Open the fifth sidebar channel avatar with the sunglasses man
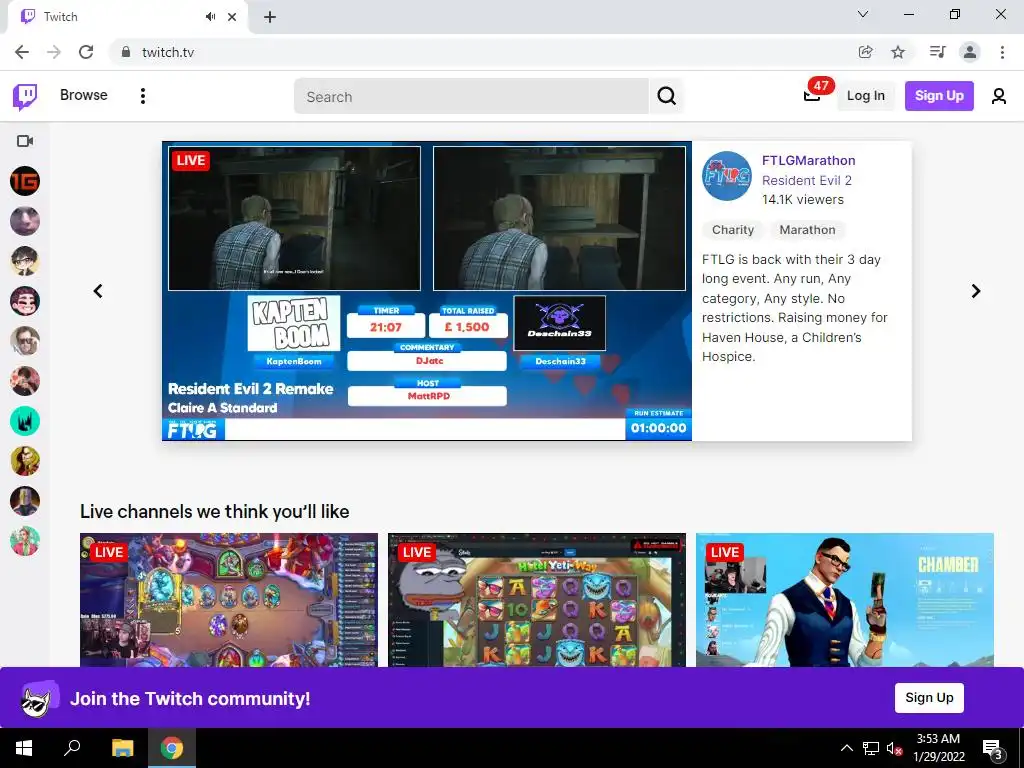Viewport: 1024px width, 768px height. (25, 341)
